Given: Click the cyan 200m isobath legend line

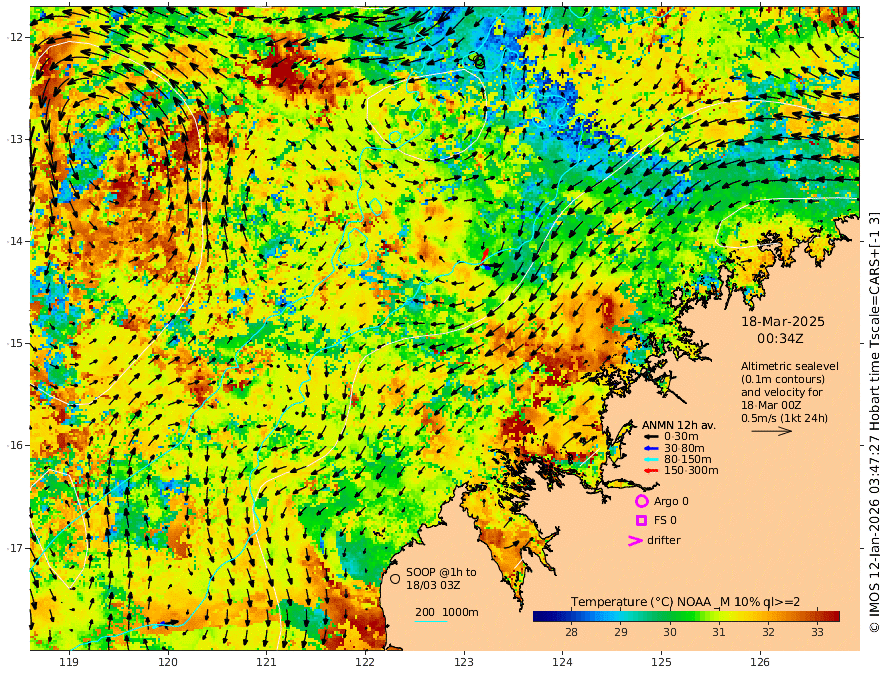Looking at the screenshot, I should [x=431, y=621].
